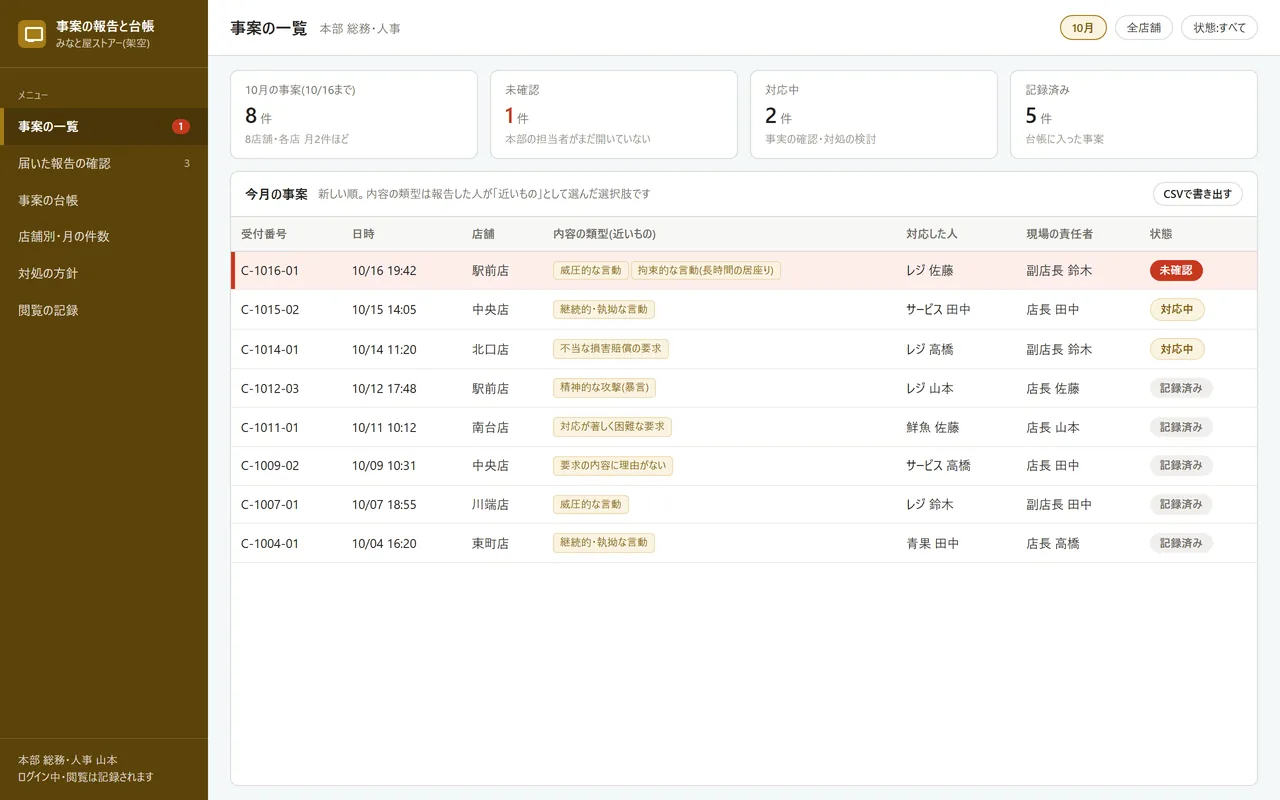Click the 精神的な攻撃(暴言) tag
The width and height of the screenshot is (1280, 800).
(x=604, y=388)
